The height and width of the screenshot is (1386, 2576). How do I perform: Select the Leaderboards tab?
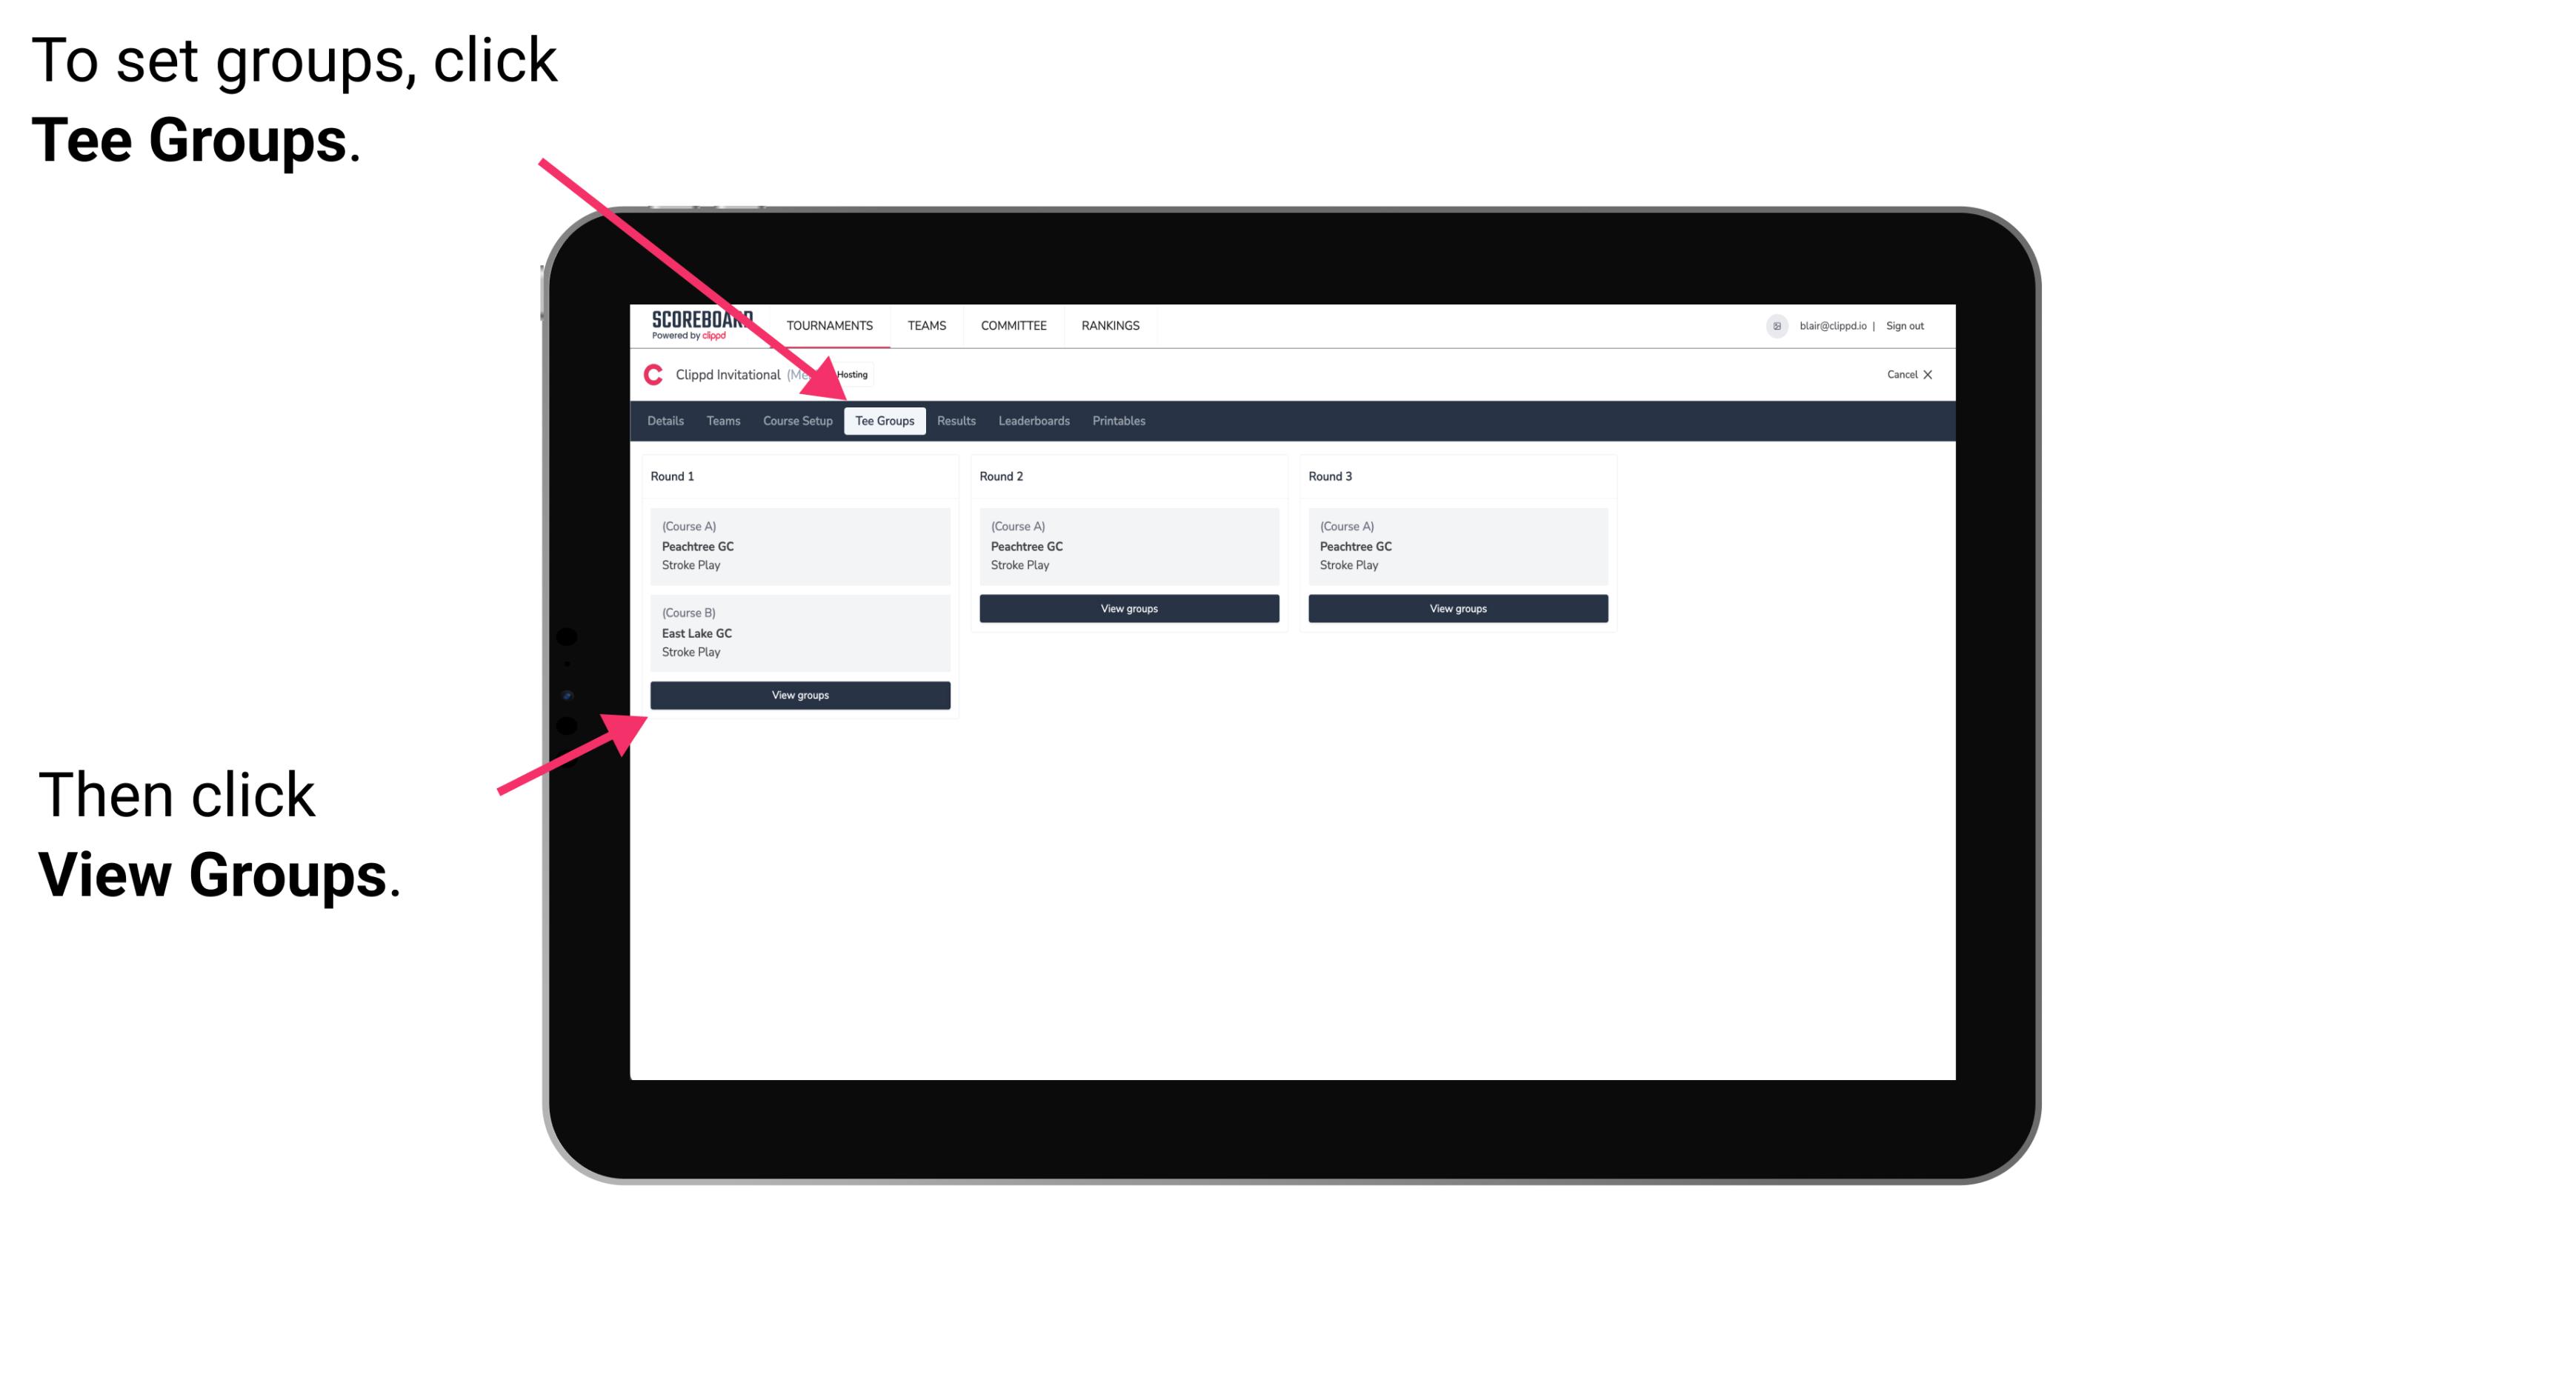pos(1031,420)
